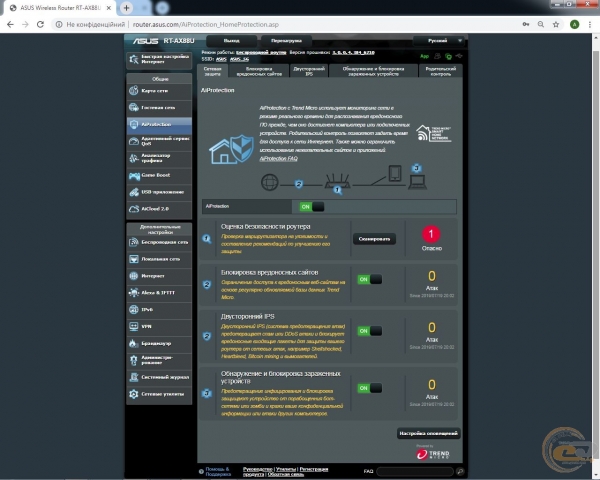
Task: Open the Утилиты footer link
Action: 286,469
